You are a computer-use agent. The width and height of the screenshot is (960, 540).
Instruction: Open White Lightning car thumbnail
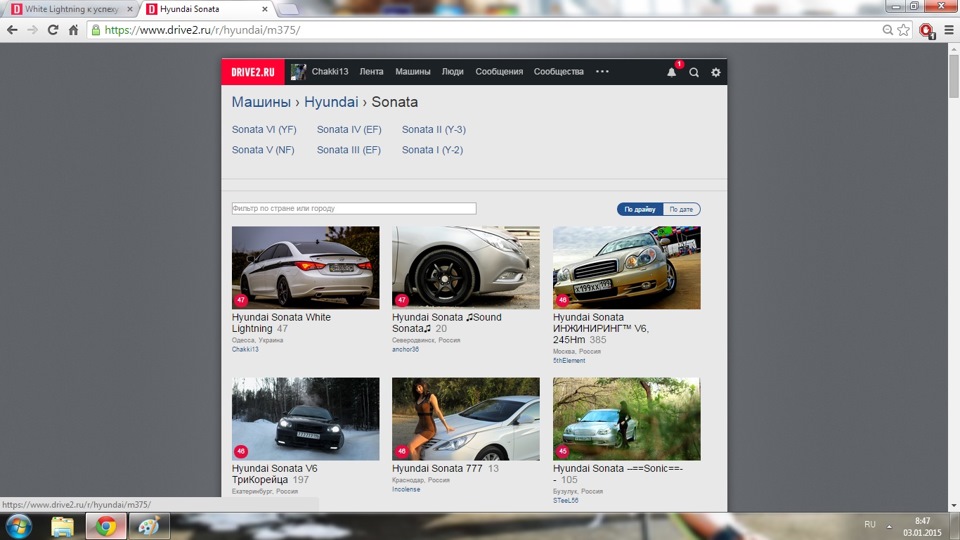pos(306,268)
